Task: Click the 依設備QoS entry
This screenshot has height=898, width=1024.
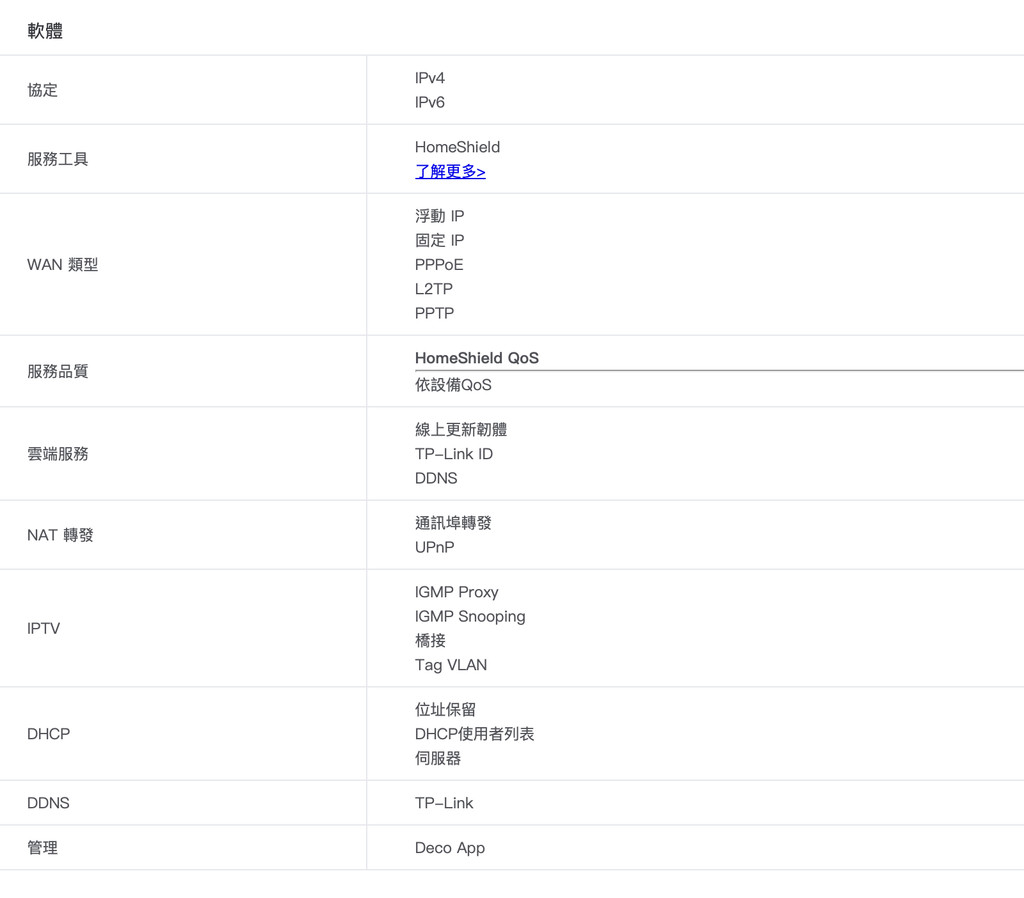Action: (453, 385)
